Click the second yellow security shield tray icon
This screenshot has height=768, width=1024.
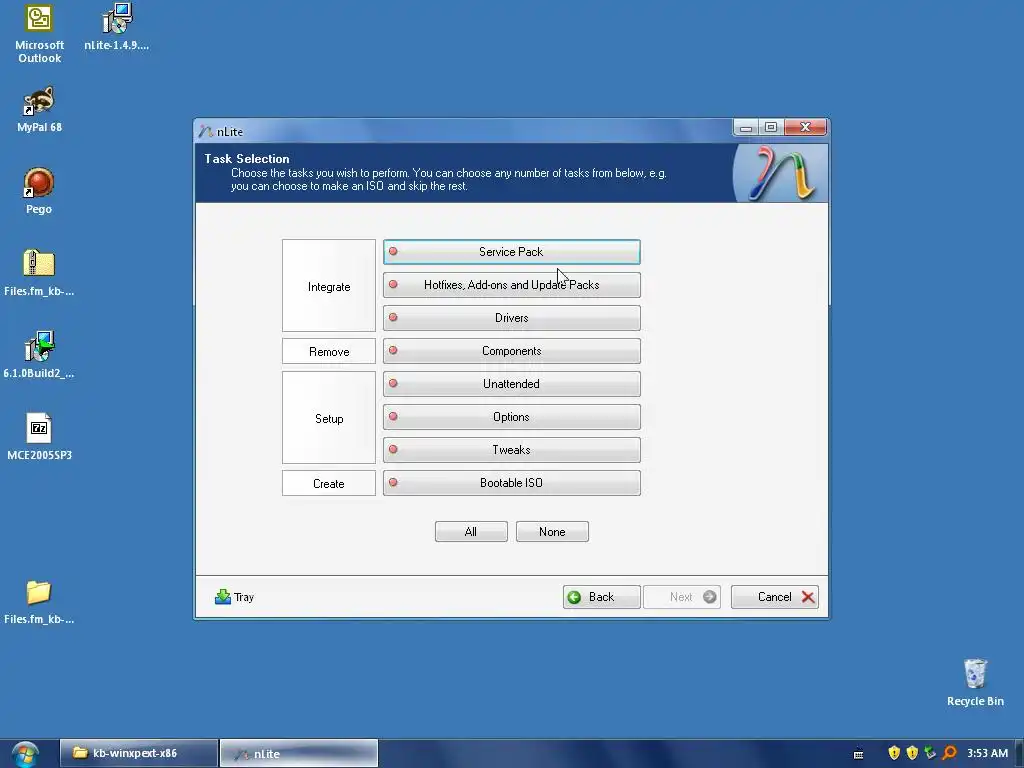(x=912, y=753)
